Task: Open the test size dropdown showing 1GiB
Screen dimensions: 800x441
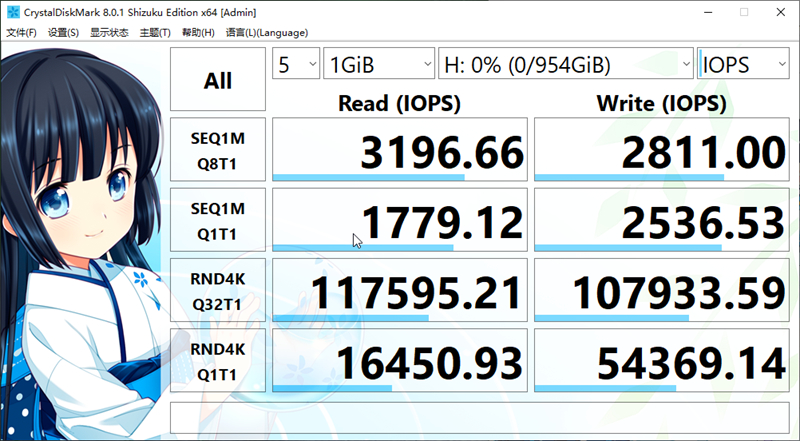Action: (379, 64)
